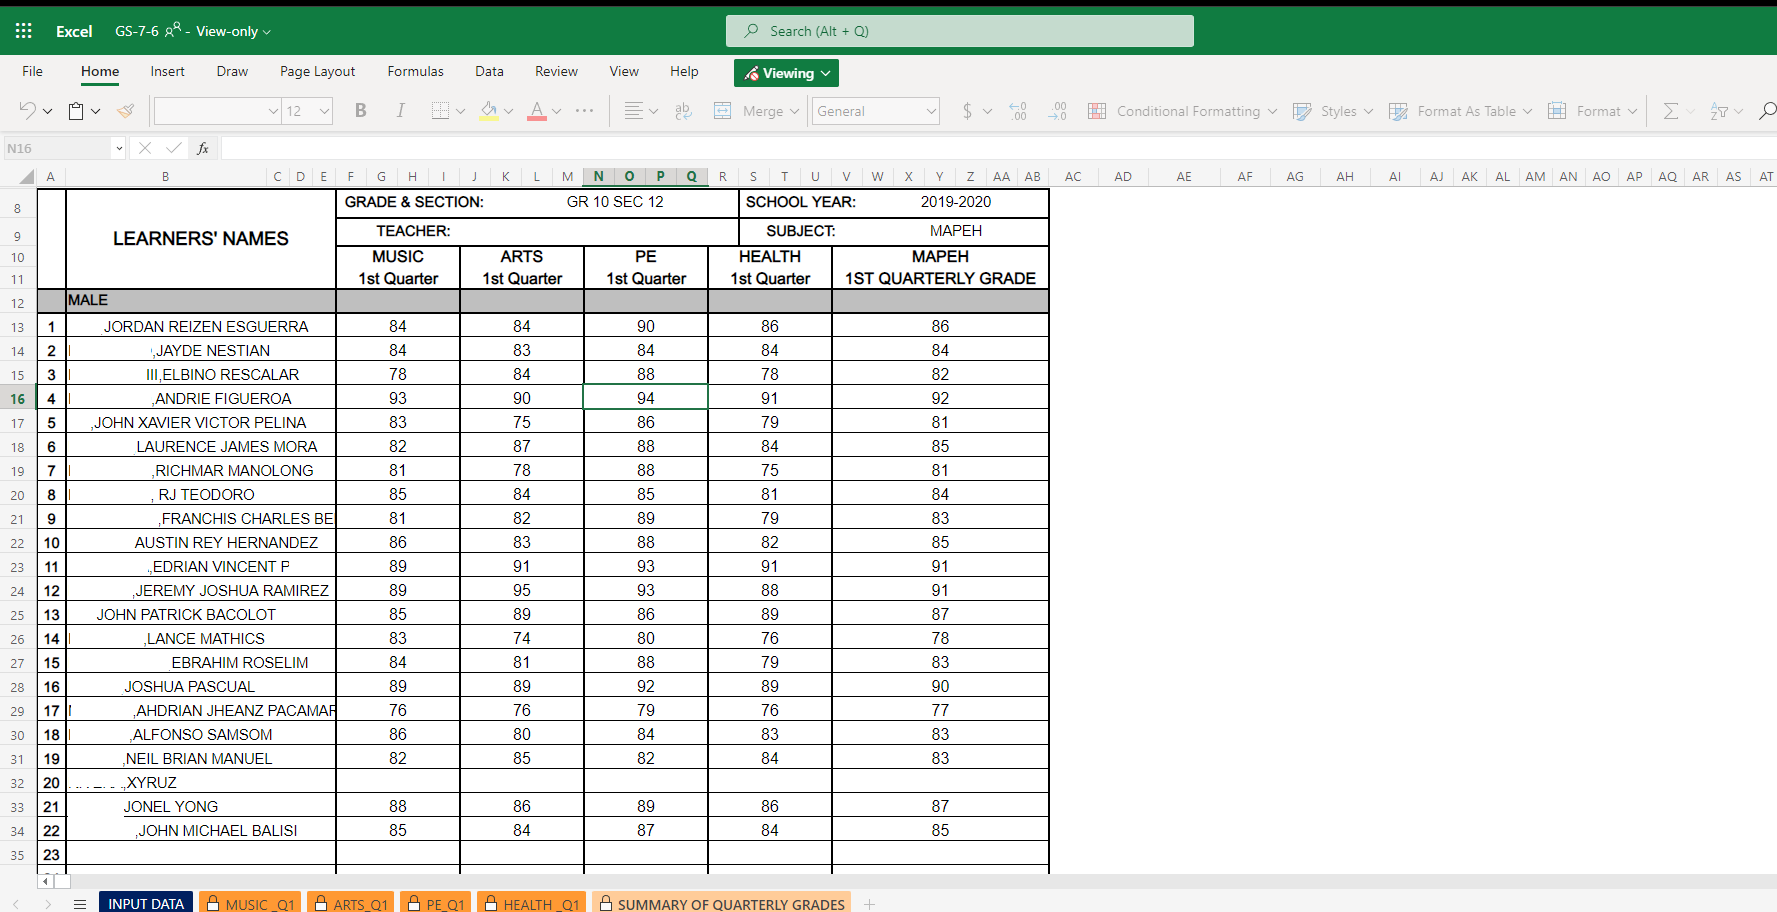This screenshot has height=912, width=1777.
Task: Switch to the Data tab
Action: coord(489,71)
